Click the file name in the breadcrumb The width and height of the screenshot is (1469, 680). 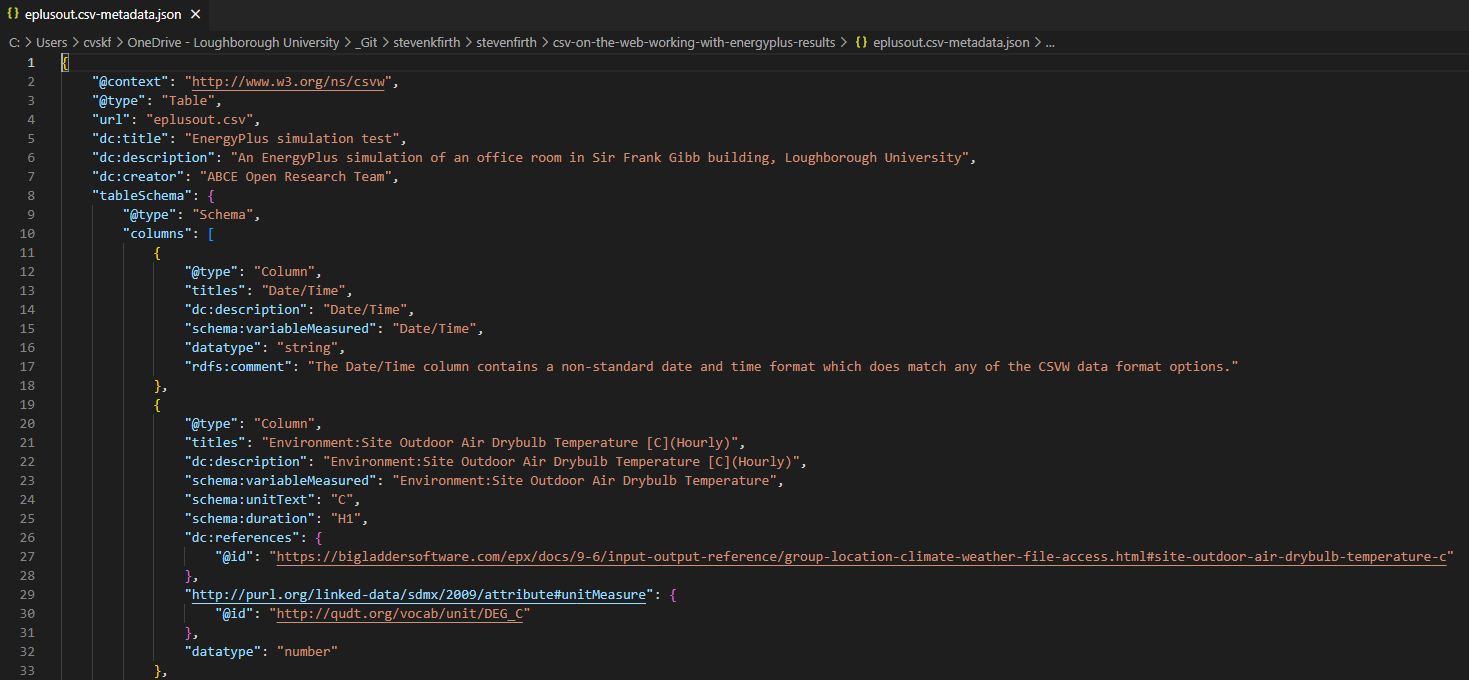[950, 43]
